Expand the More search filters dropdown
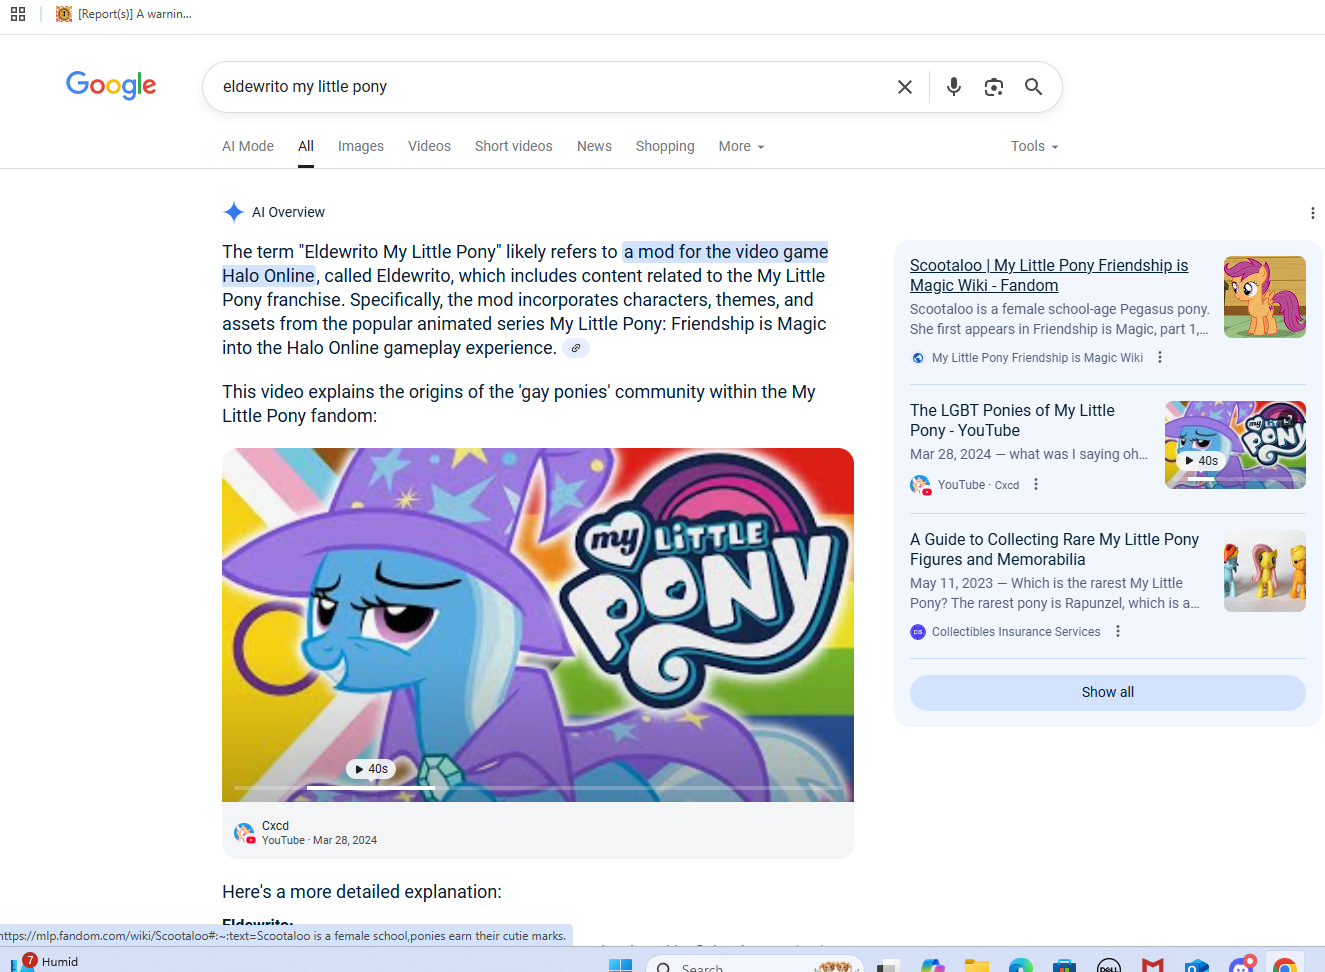The image size is (1325, 972). coord(741,146)
